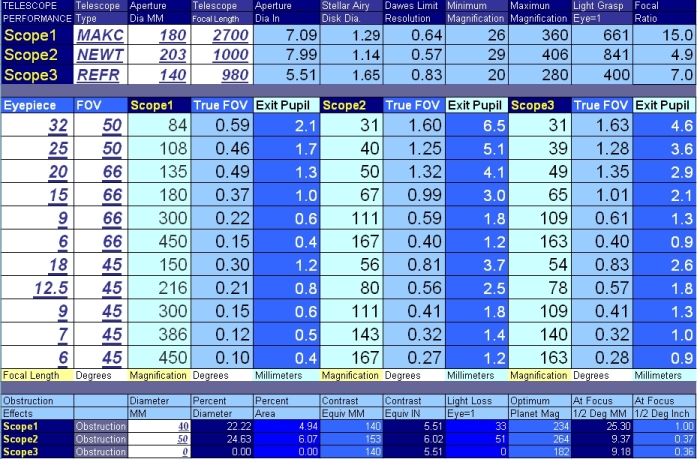The height and width of the screenshot is (459, 697).
Task: Select Scope3 exit pupil value 4.6
Action: (x=665, y=125)
